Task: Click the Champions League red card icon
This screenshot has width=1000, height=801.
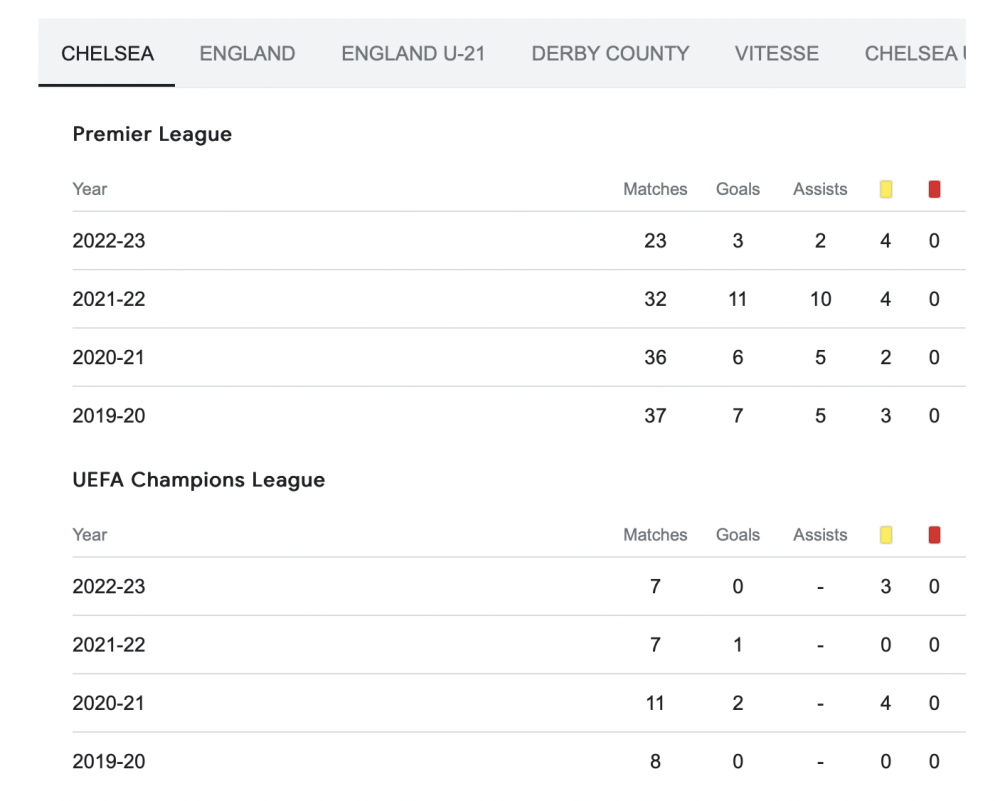Action: tap(934, 535)
